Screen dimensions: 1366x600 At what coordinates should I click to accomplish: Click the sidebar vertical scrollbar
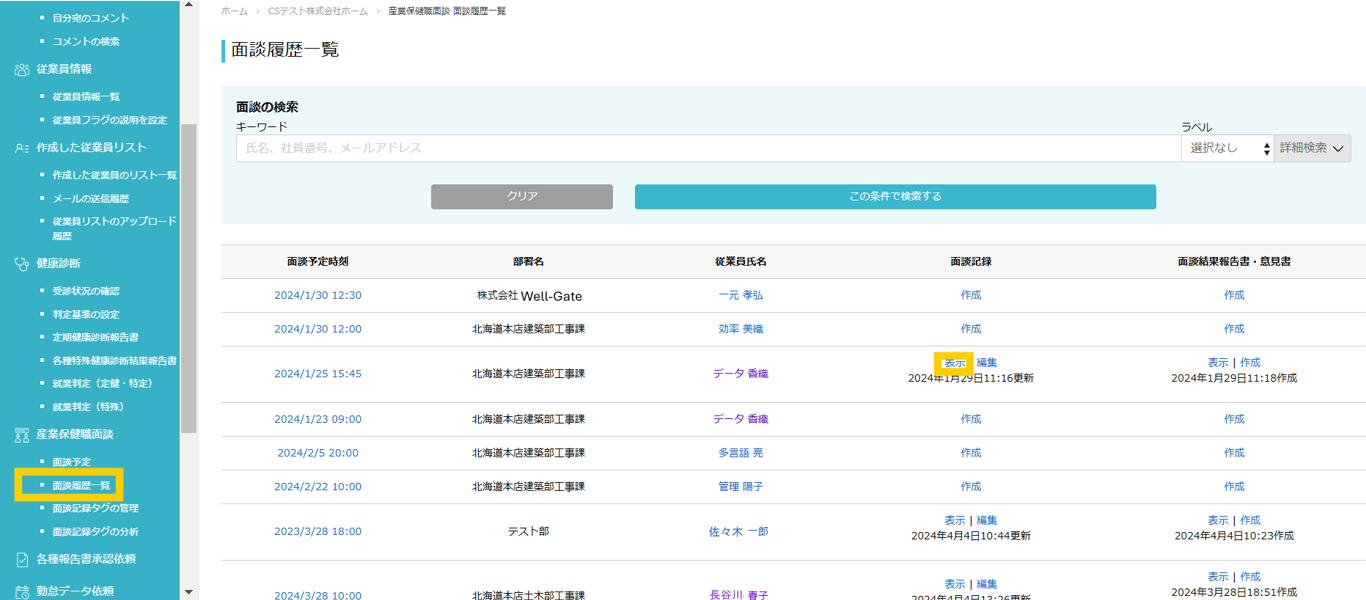[189, 278]
